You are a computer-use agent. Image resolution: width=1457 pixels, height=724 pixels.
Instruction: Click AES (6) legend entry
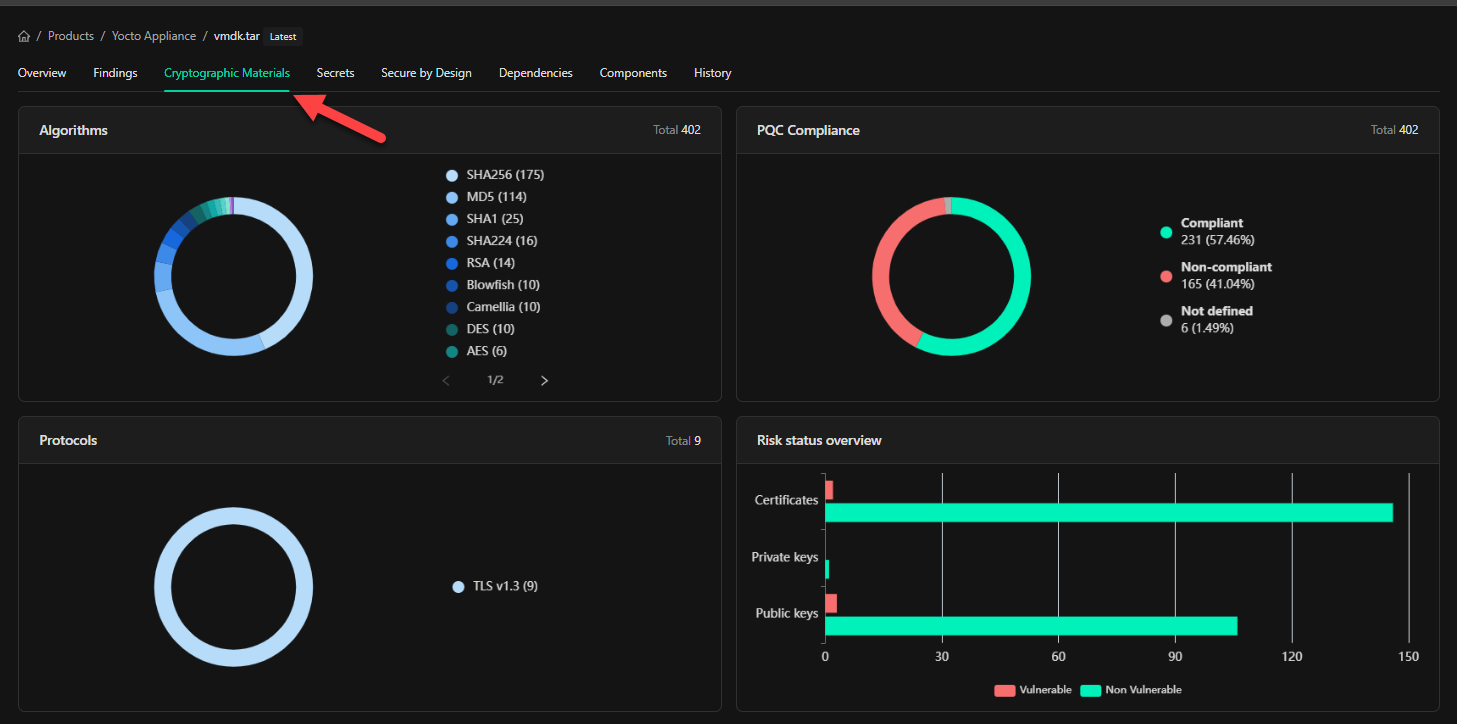click(x=477, y=351)
